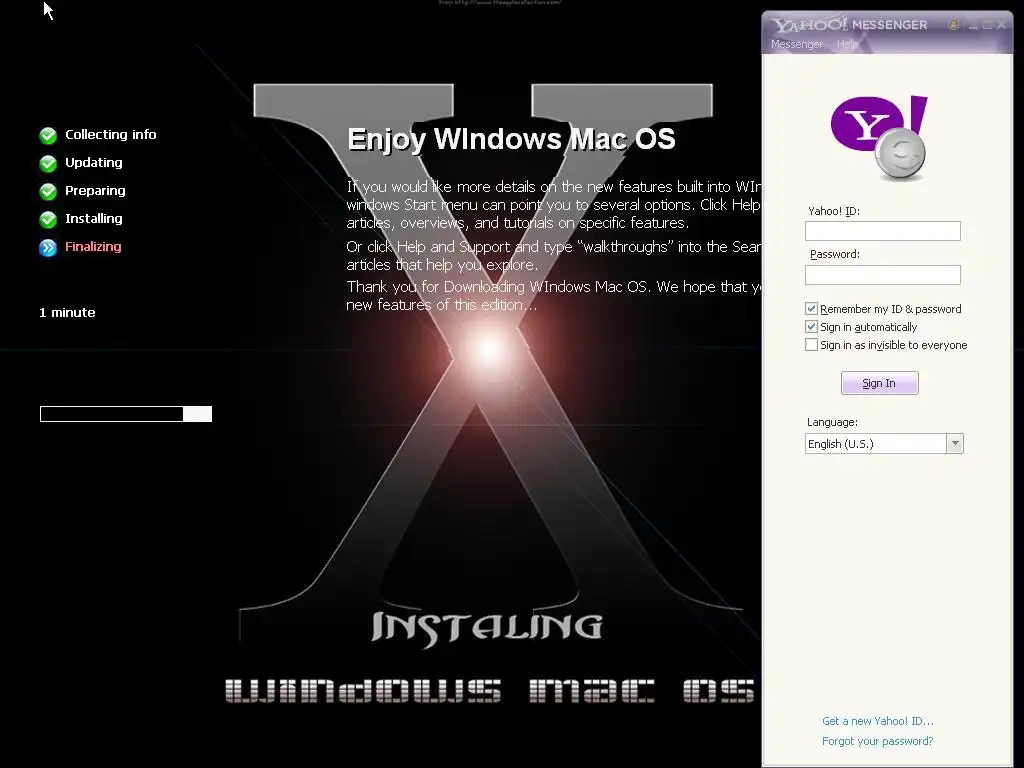This screenshot has height=768, width=1024.
Task: Click the Yahoo! smiley logo in Messenger
Action: coord(880,138)
